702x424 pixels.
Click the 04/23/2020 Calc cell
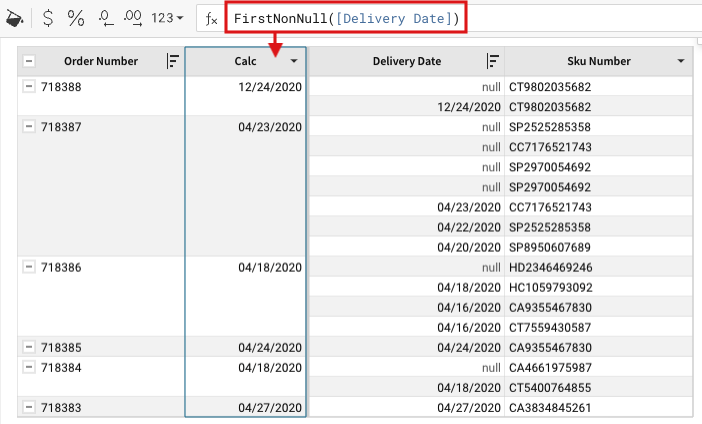[x=269, y=127]
